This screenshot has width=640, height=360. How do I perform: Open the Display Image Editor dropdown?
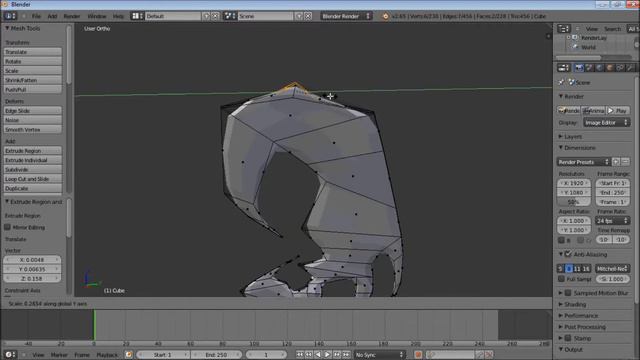[606, 122]
